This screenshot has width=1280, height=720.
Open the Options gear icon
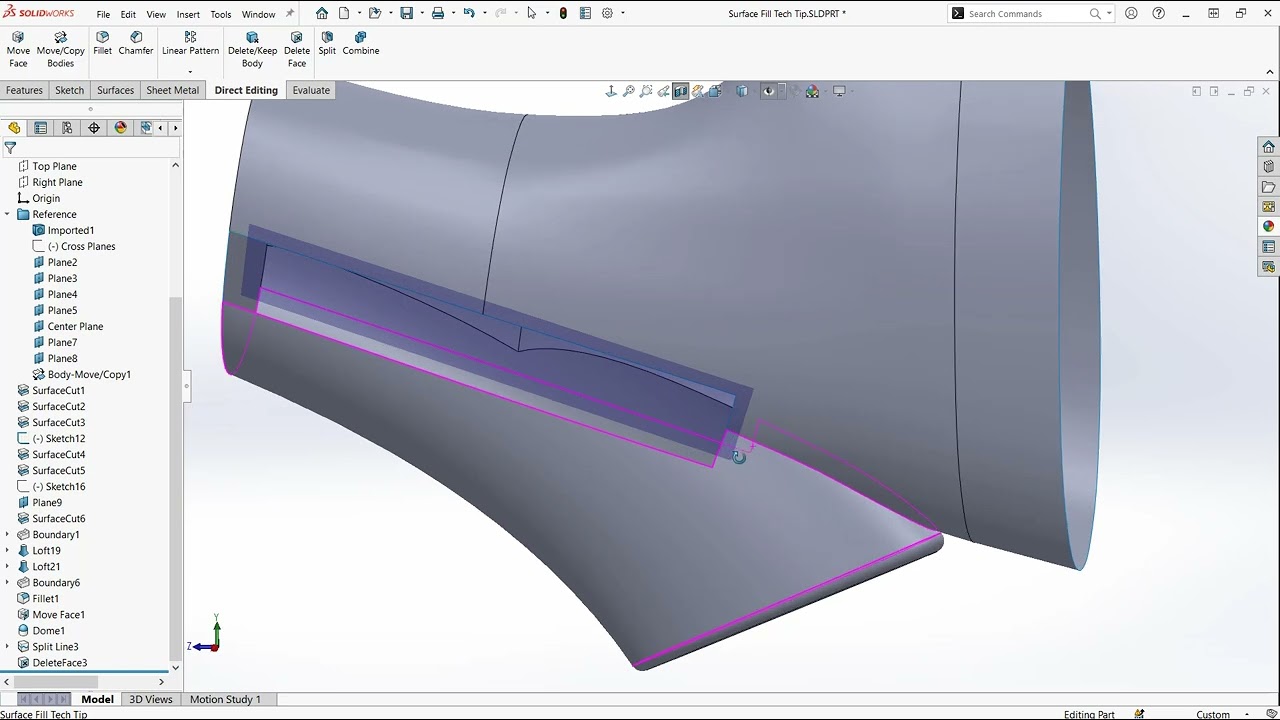(x=607, y=13)
